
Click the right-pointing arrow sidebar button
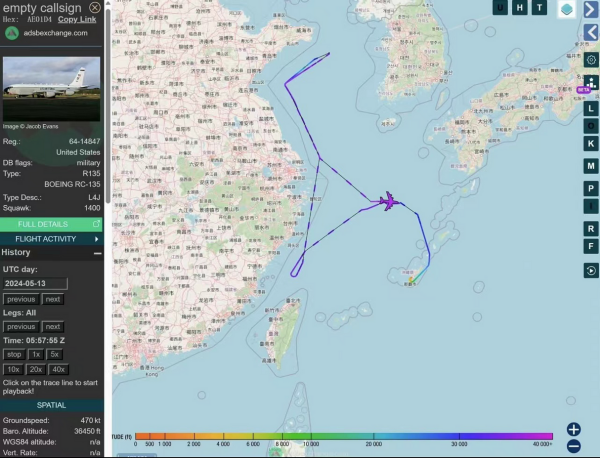[x=591, y=9]
